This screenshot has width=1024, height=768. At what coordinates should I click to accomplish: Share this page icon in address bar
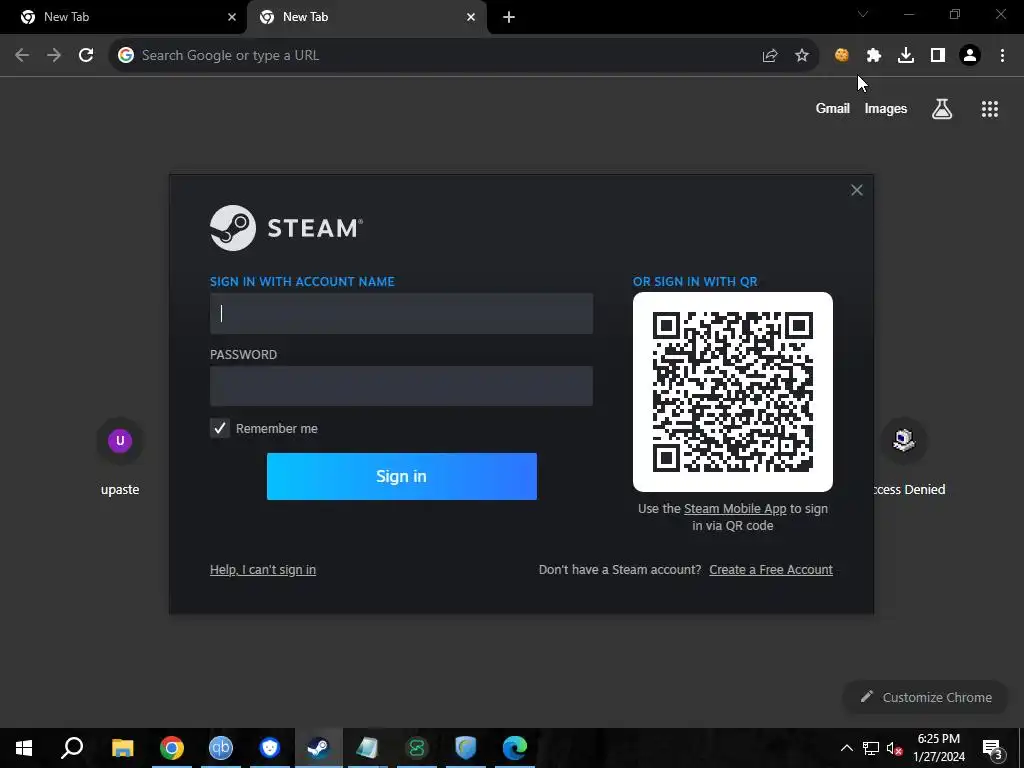pos(769,56)
